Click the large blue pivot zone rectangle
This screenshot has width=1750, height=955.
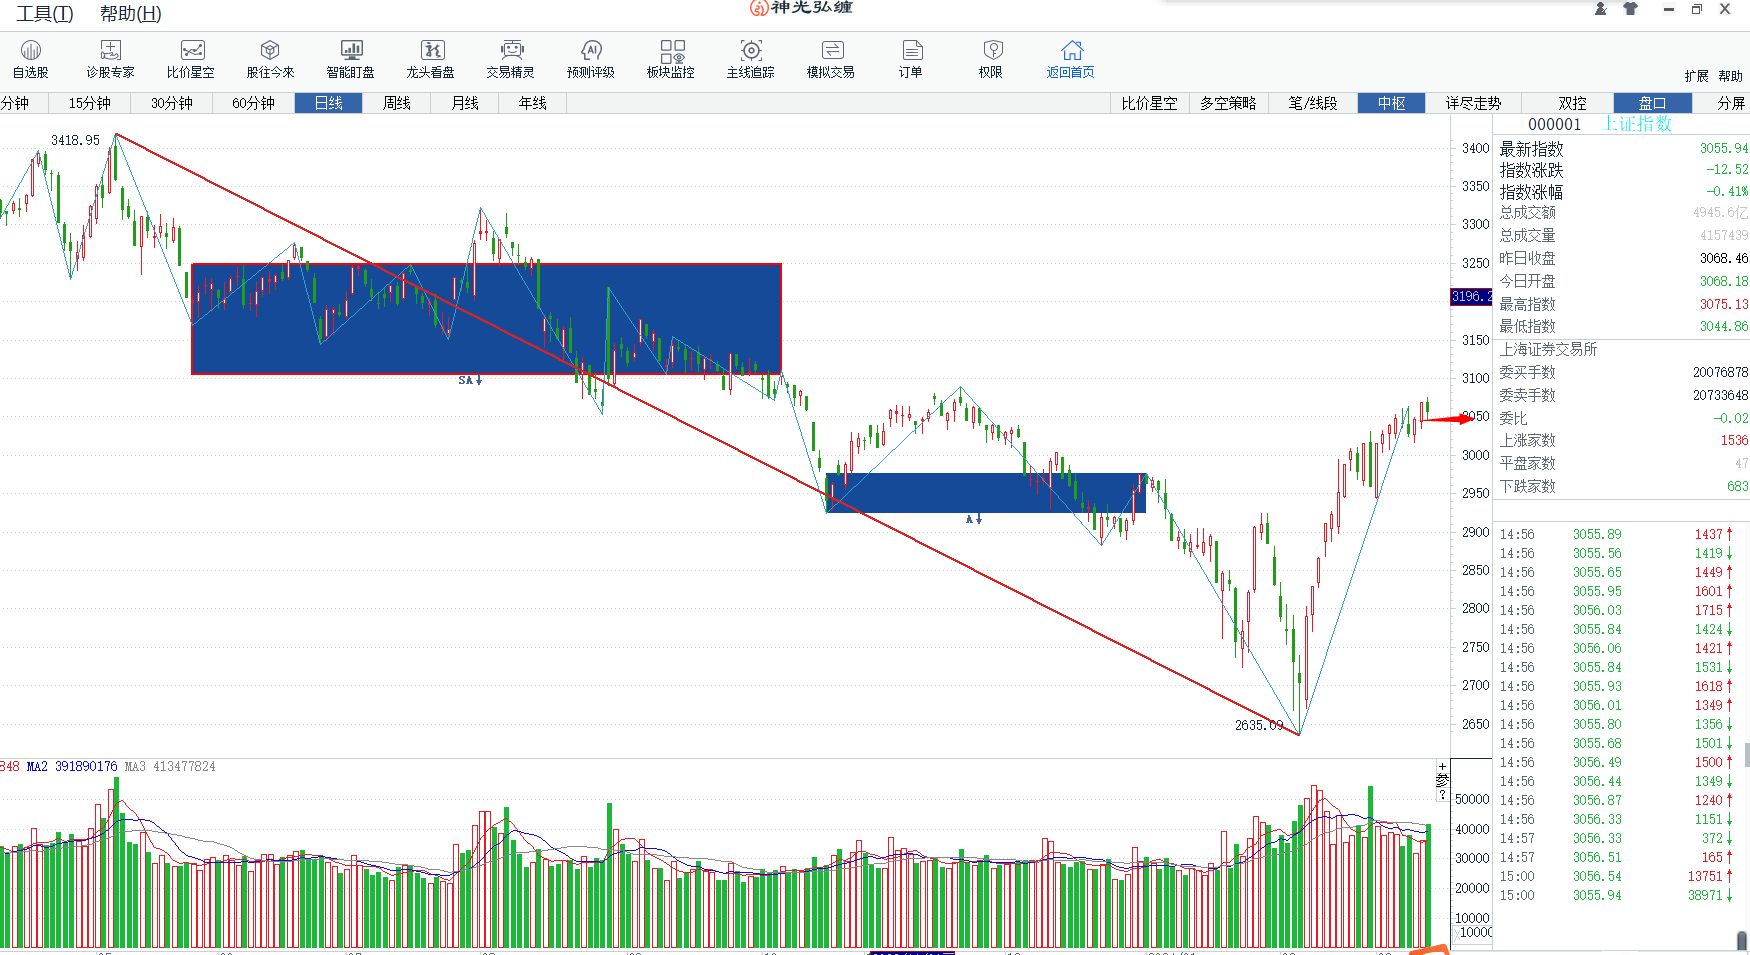[486, 319]
